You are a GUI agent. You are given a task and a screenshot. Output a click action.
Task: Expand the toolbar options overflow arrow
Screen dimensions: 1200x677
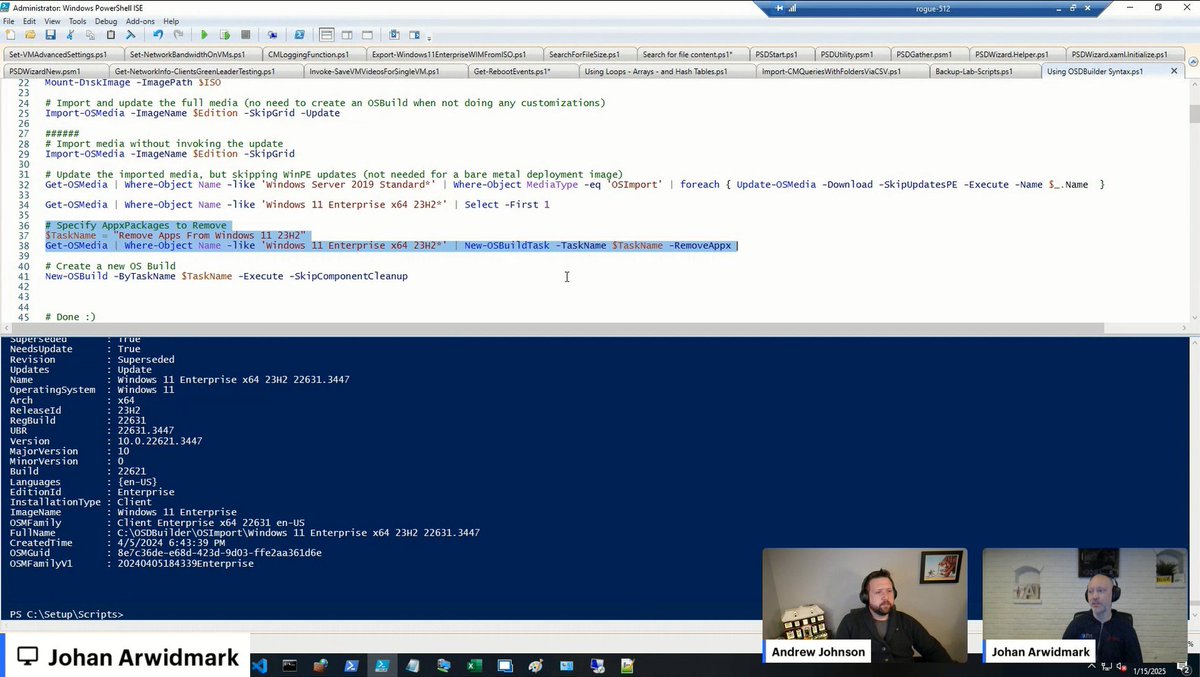coord(430,38)
